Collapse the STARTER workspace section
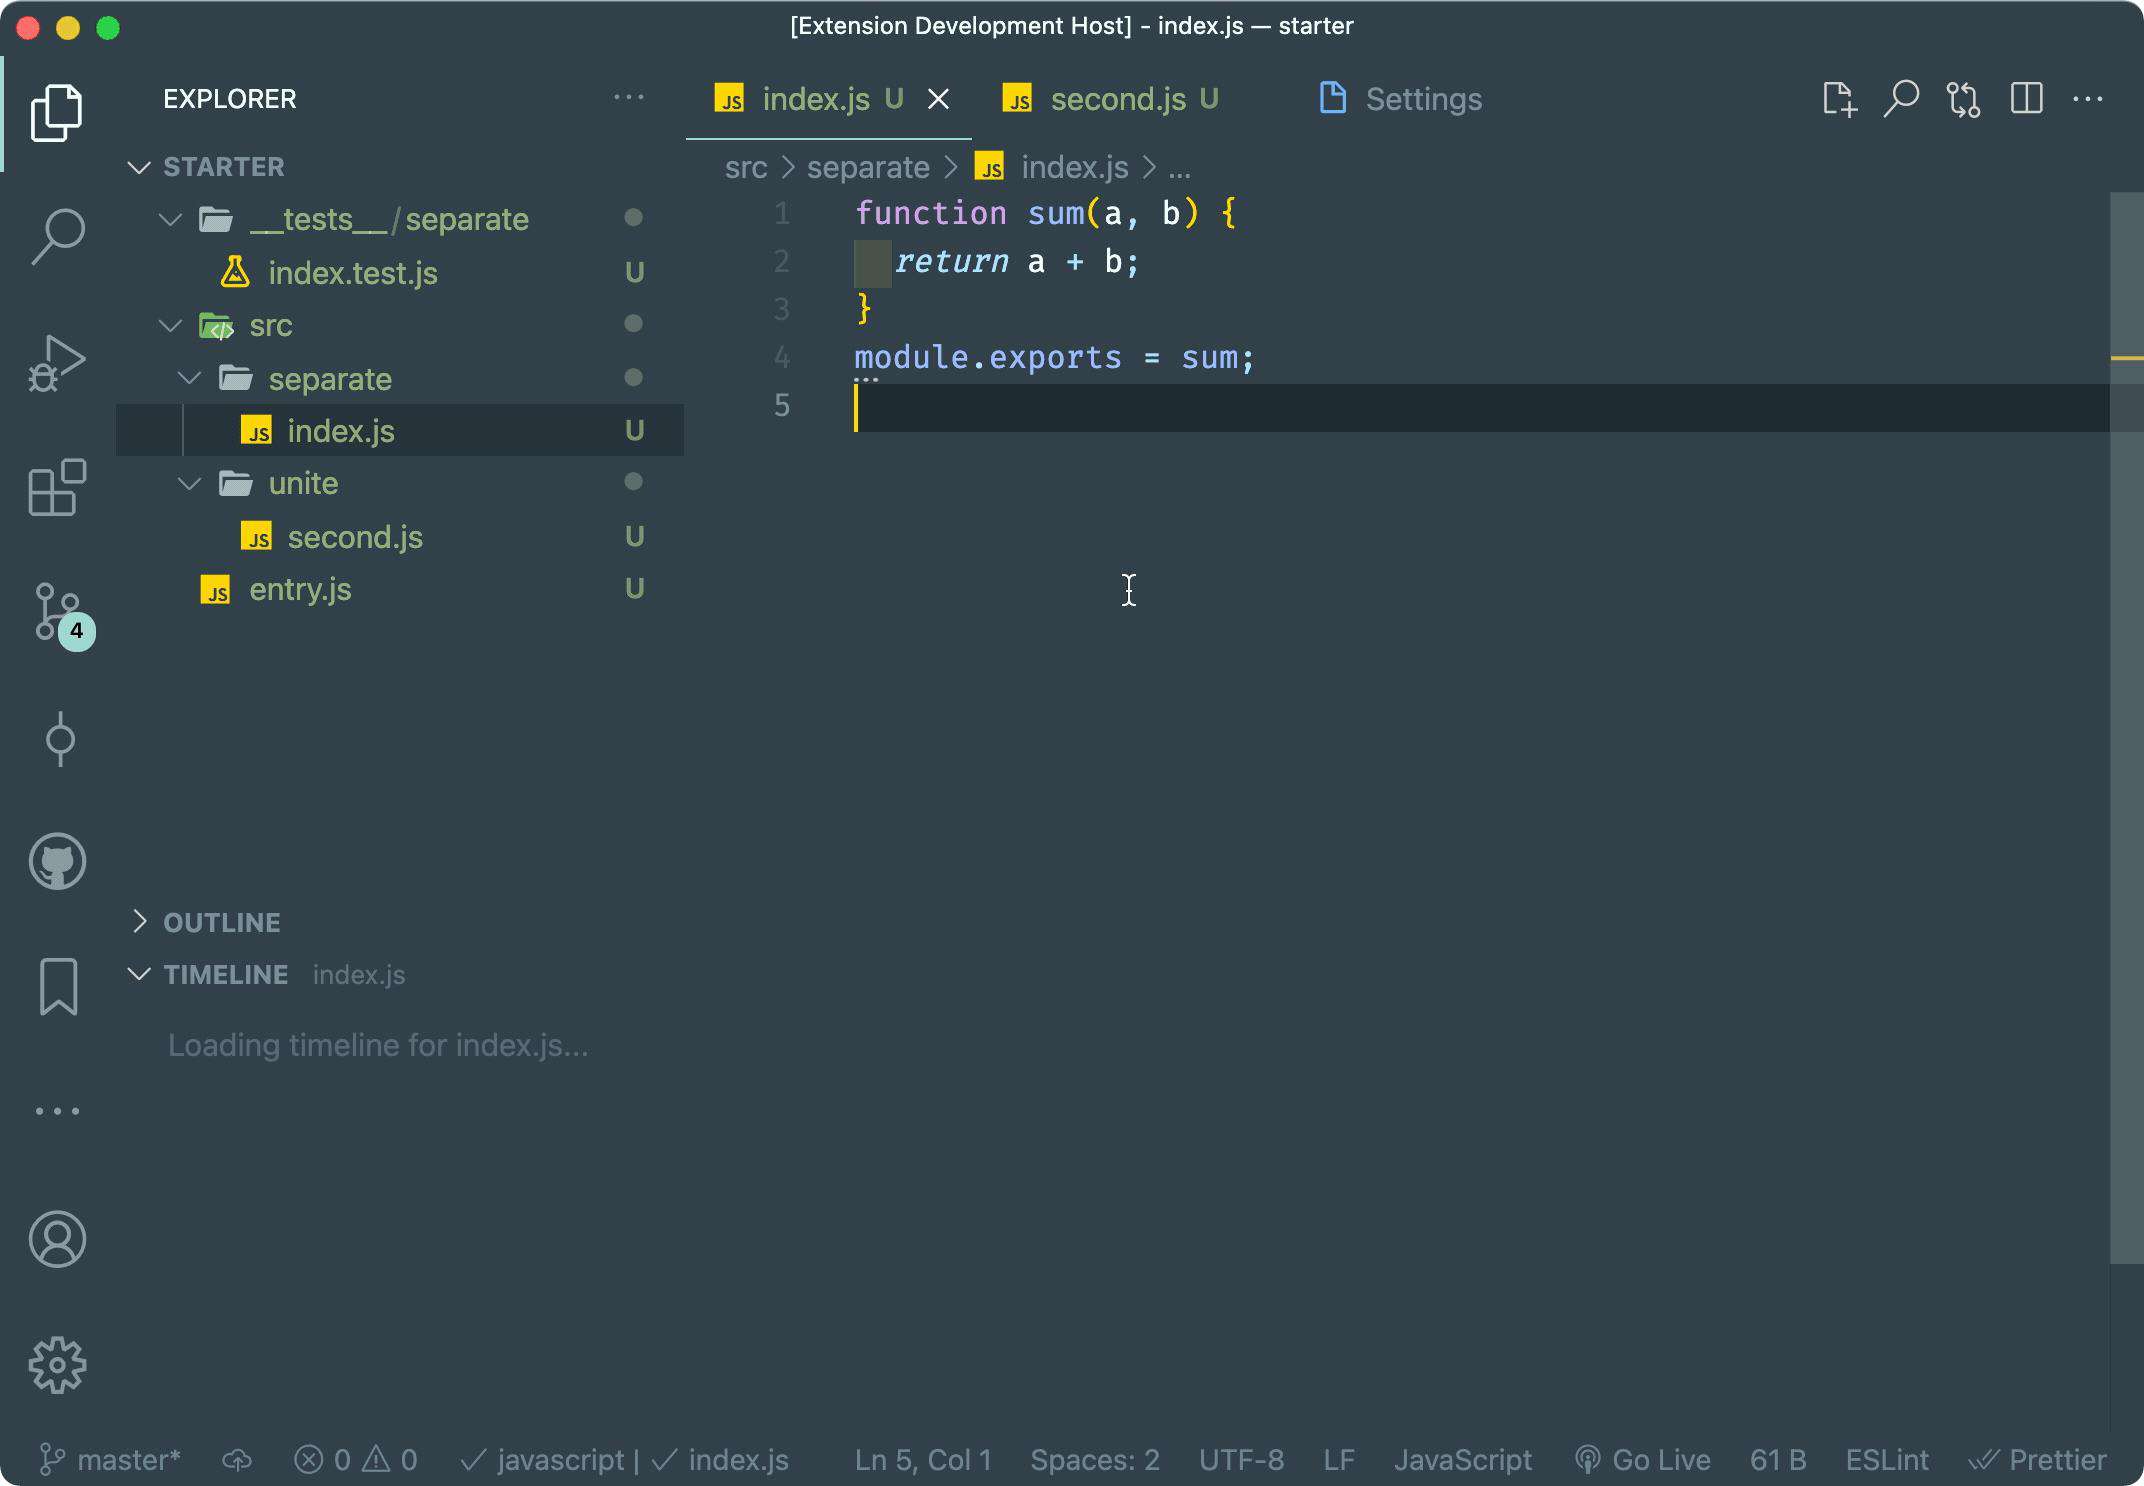 pos(400,167)
